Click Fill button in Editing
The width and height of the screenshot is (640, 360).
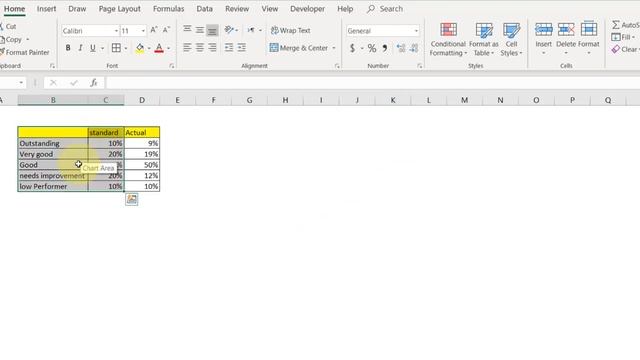click(623, 37)
